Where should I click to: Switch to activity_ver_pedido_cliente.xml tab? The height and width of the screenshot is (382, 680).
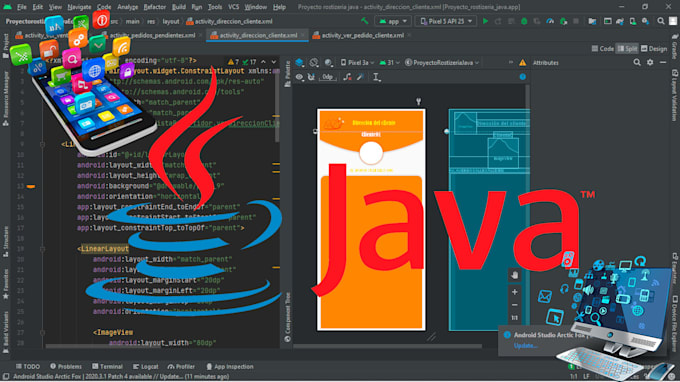(362, 35)
